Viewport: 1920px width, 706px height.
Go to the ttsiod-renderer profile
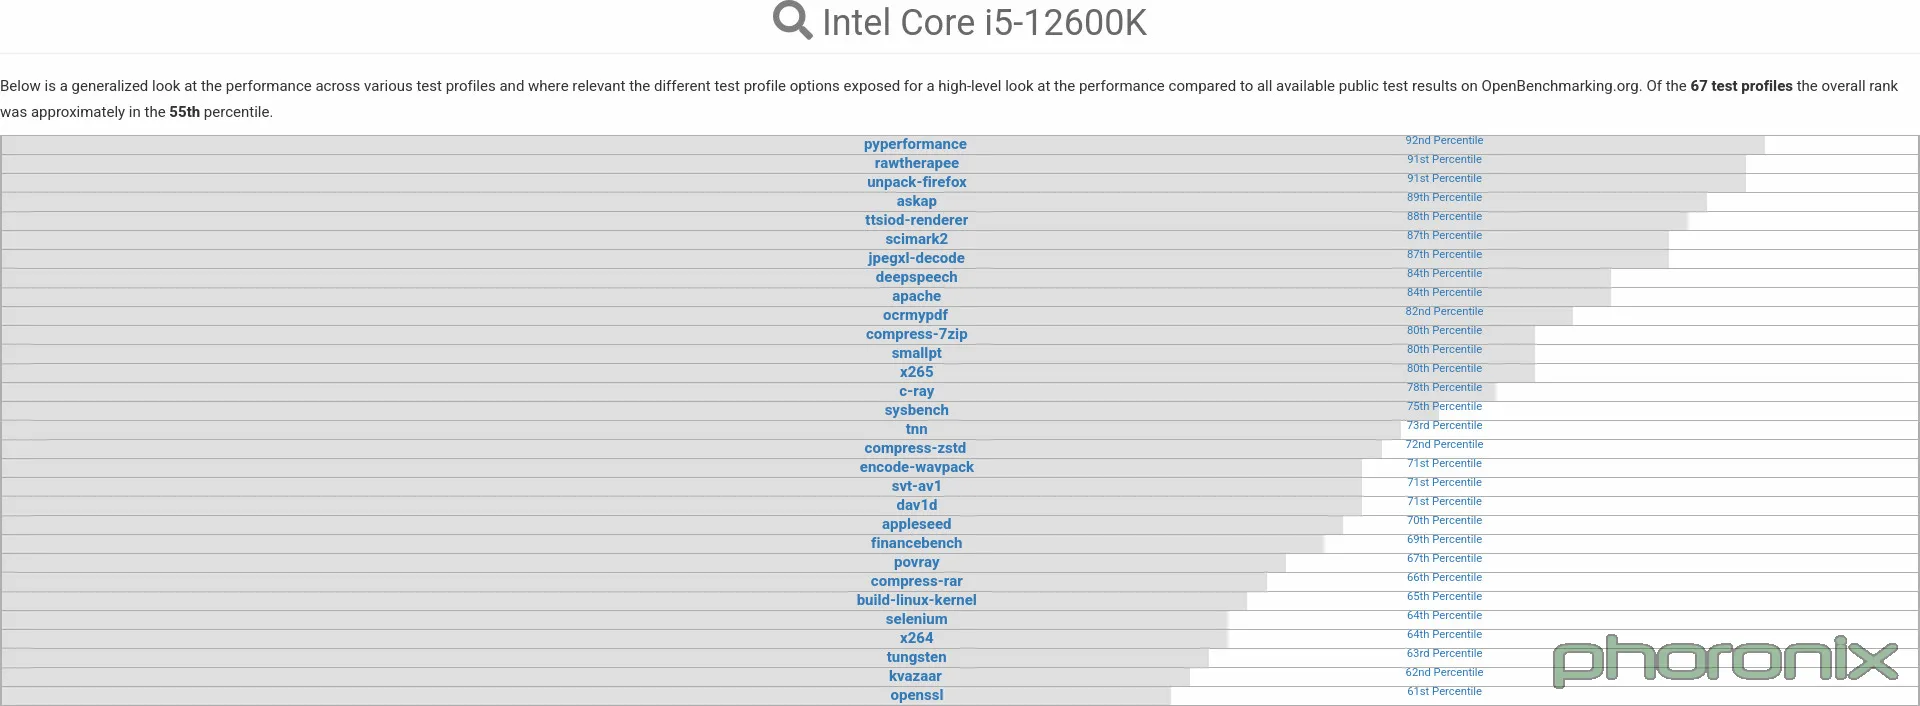coord(916,220)
